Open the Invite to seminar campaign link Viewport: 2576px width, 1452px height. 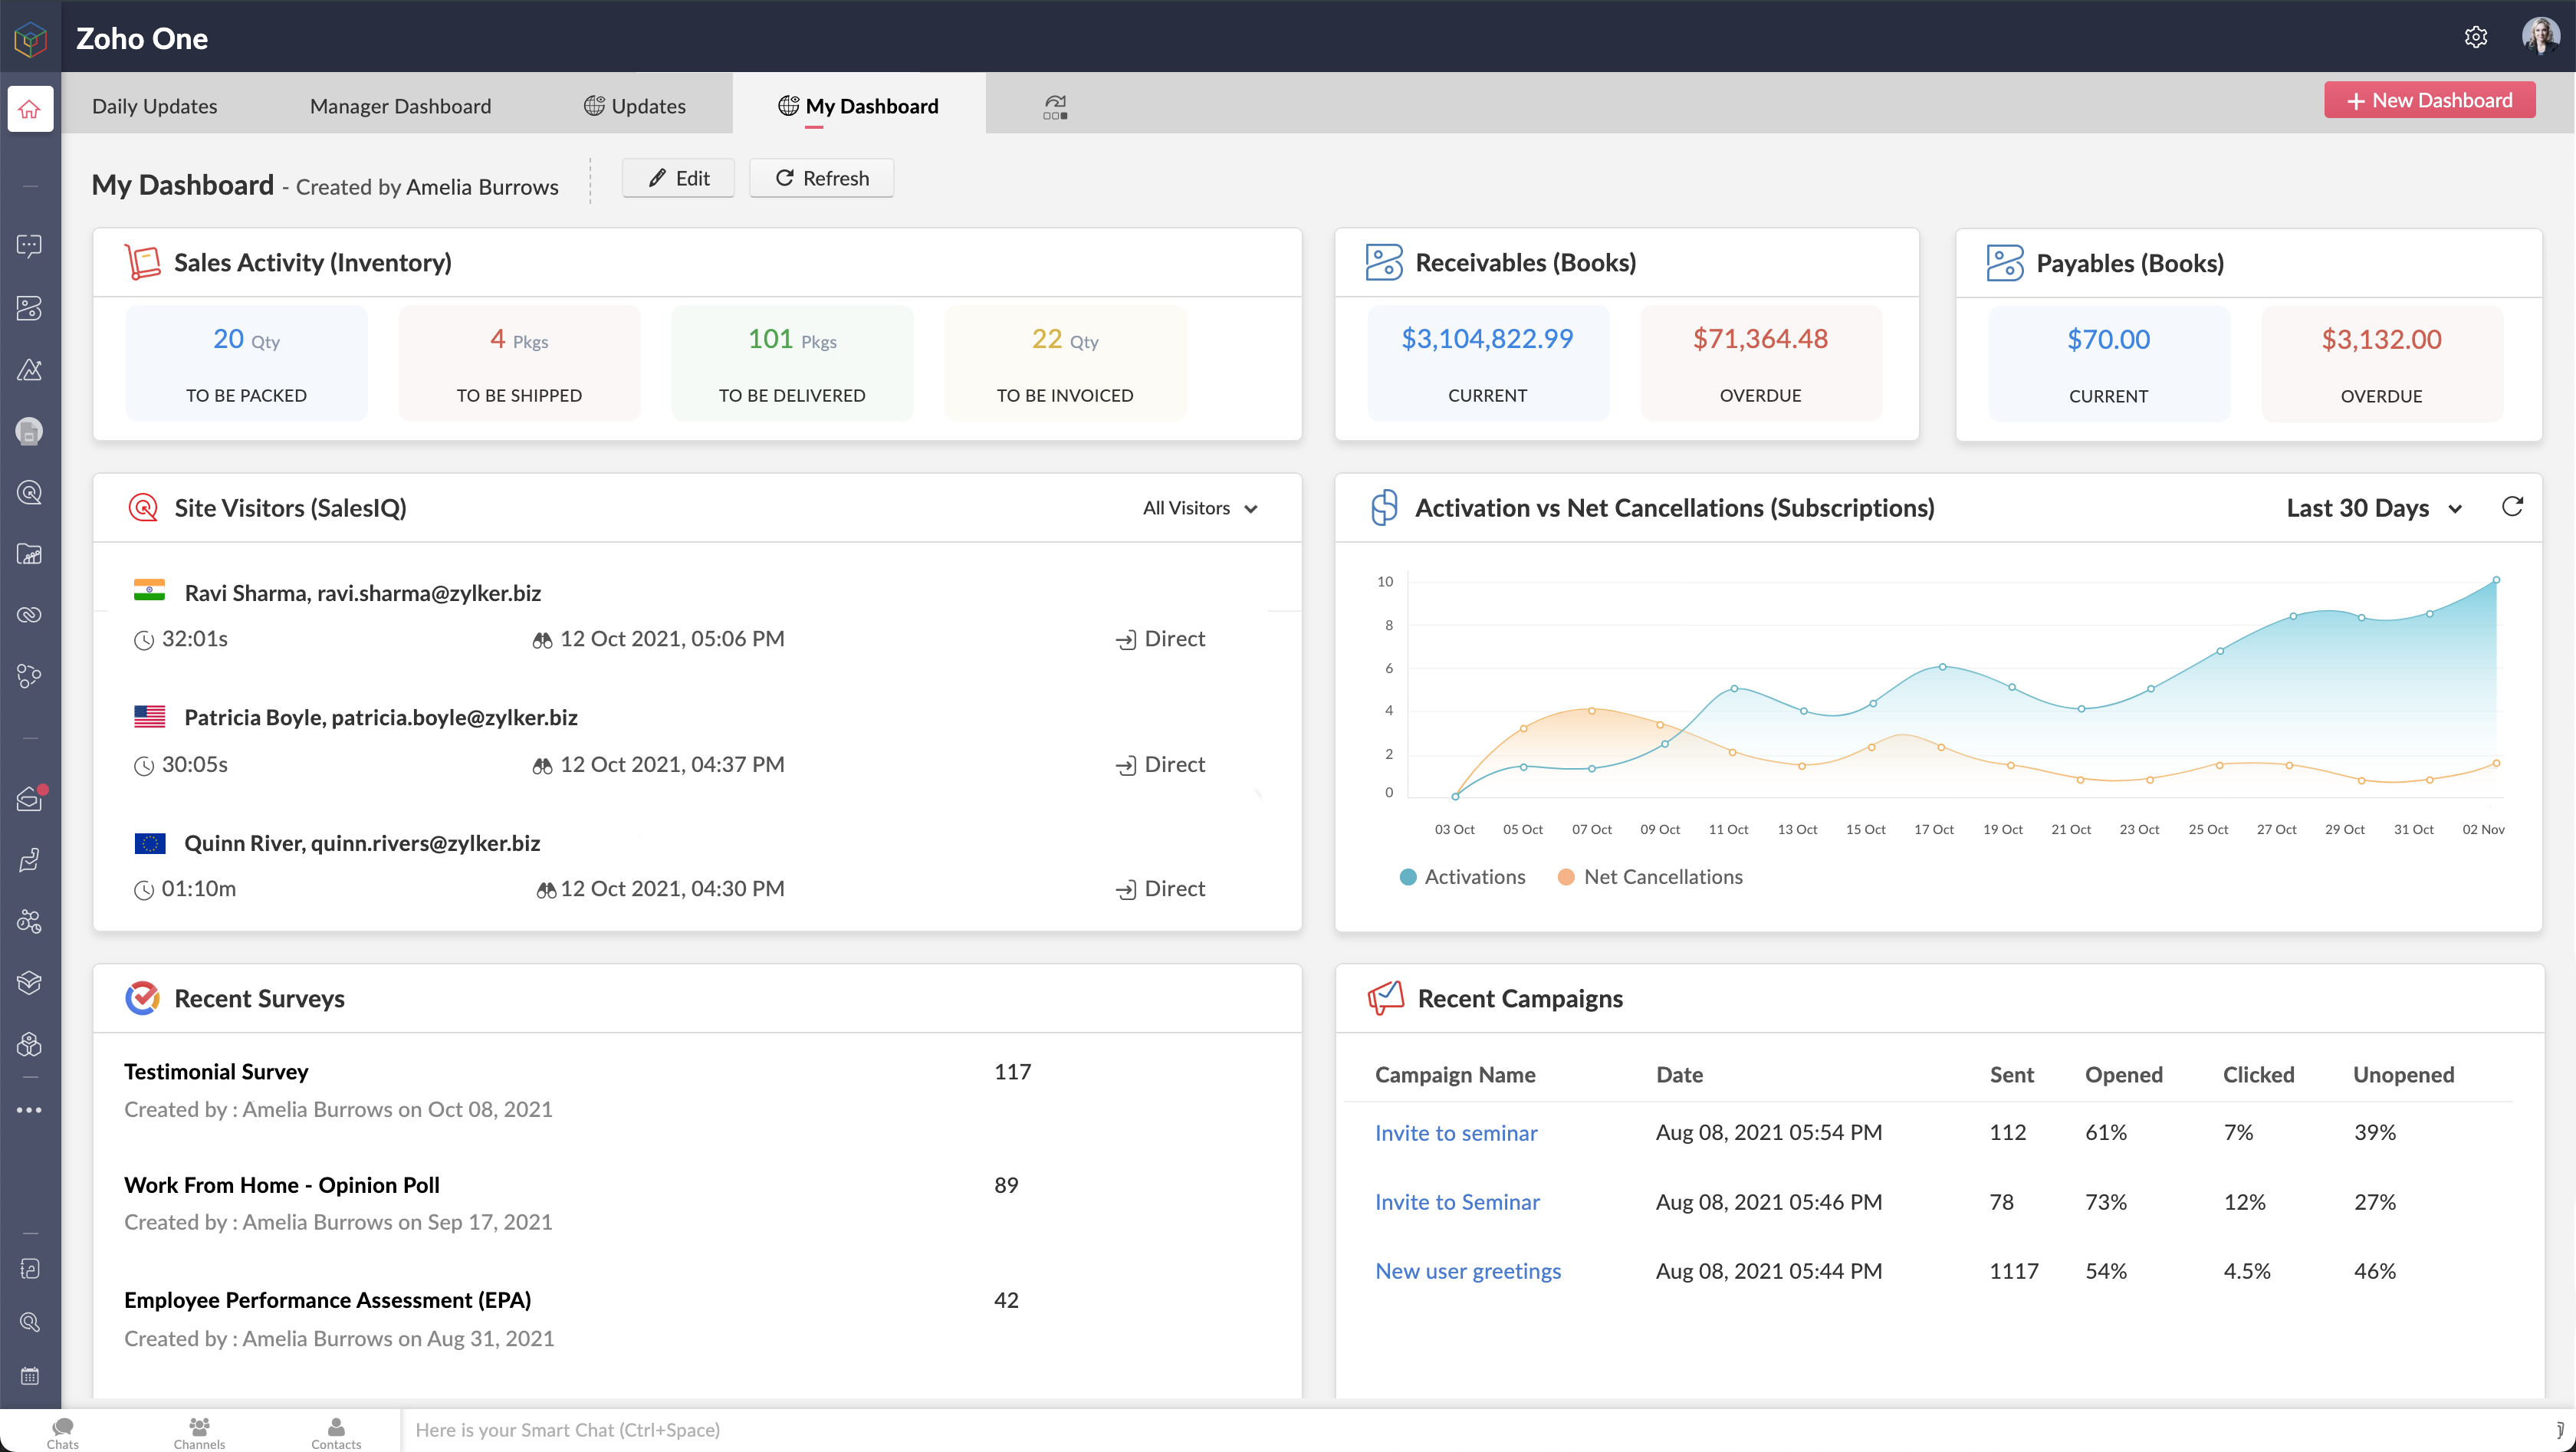coord(1454,1132)
